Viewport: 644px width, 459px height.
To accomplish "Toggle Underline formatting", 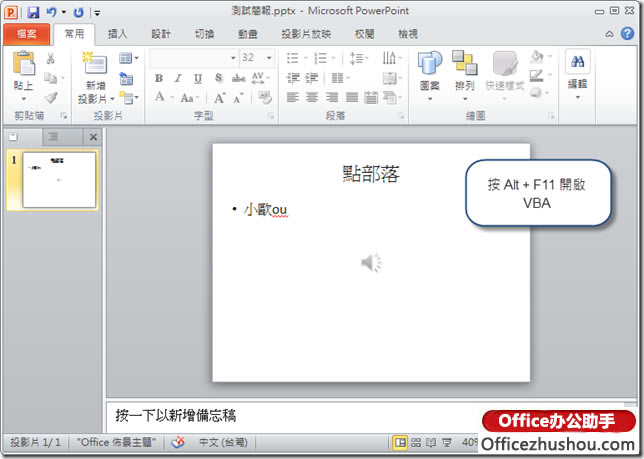I will point(198,78).
